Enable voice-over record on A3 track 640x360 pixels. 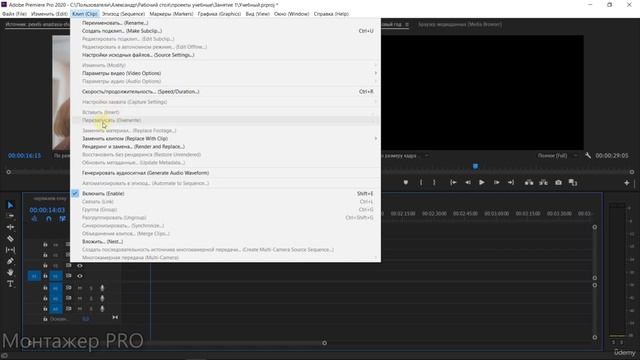click(x=102, y=309)
